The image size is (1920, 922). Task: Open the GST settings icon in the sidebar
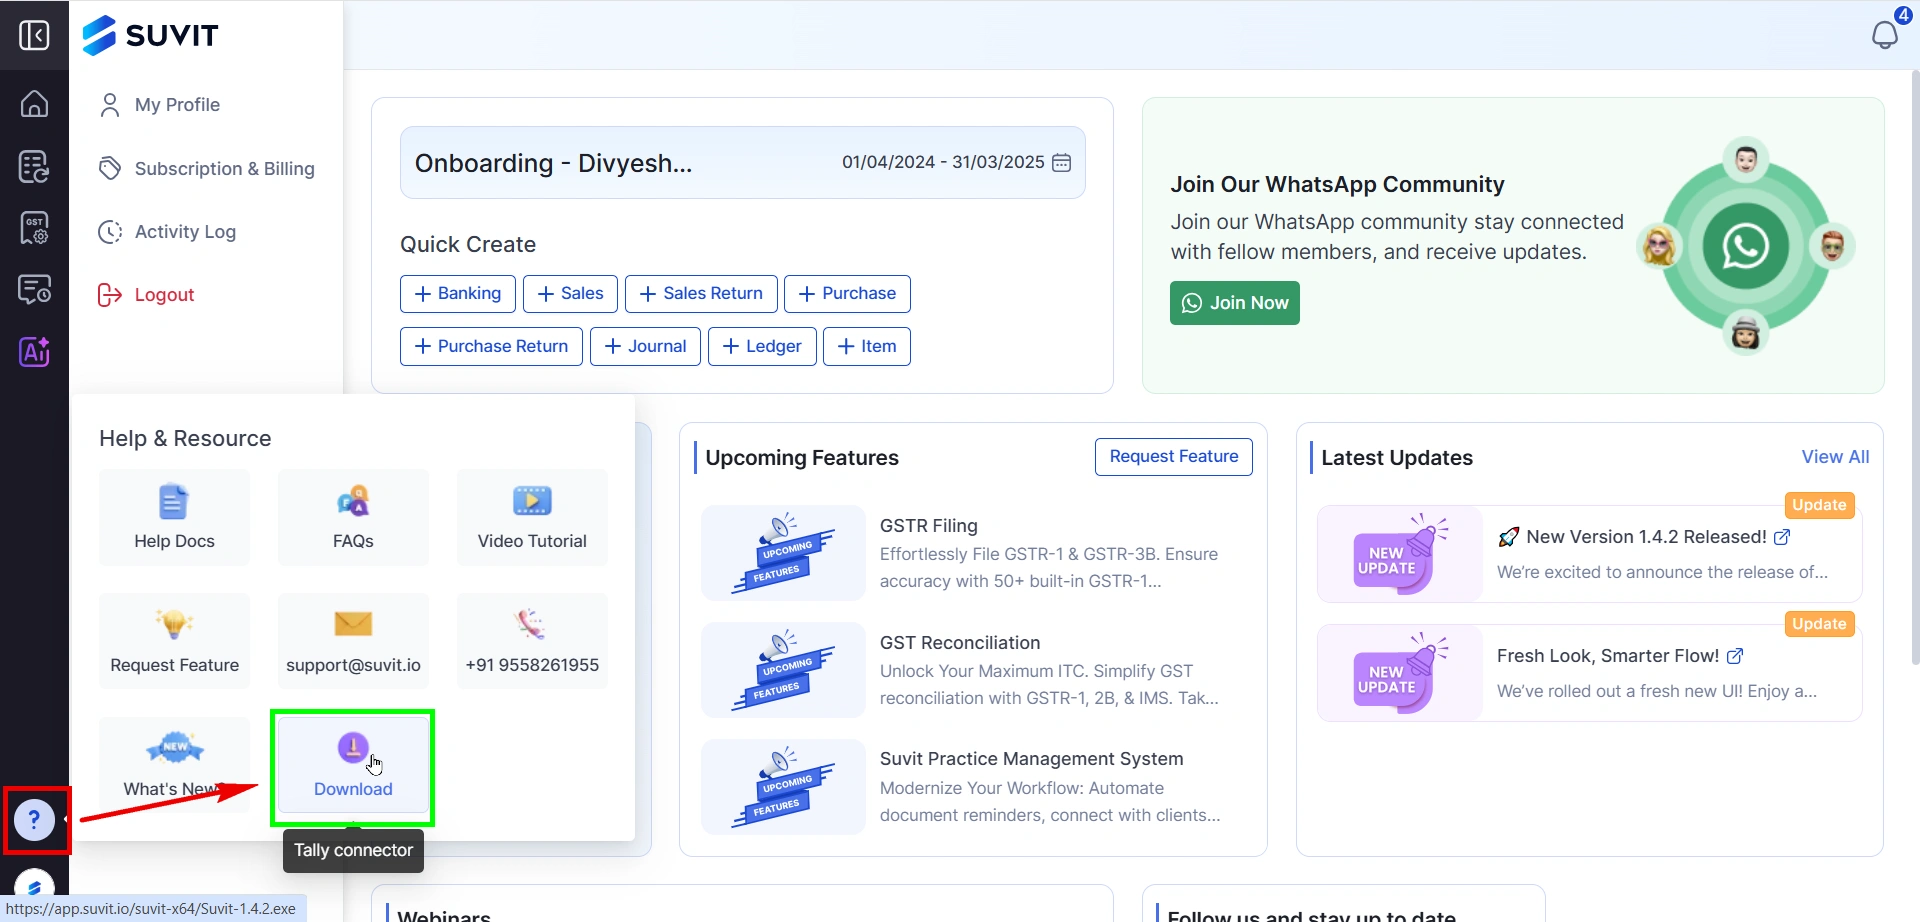point(34,228)
